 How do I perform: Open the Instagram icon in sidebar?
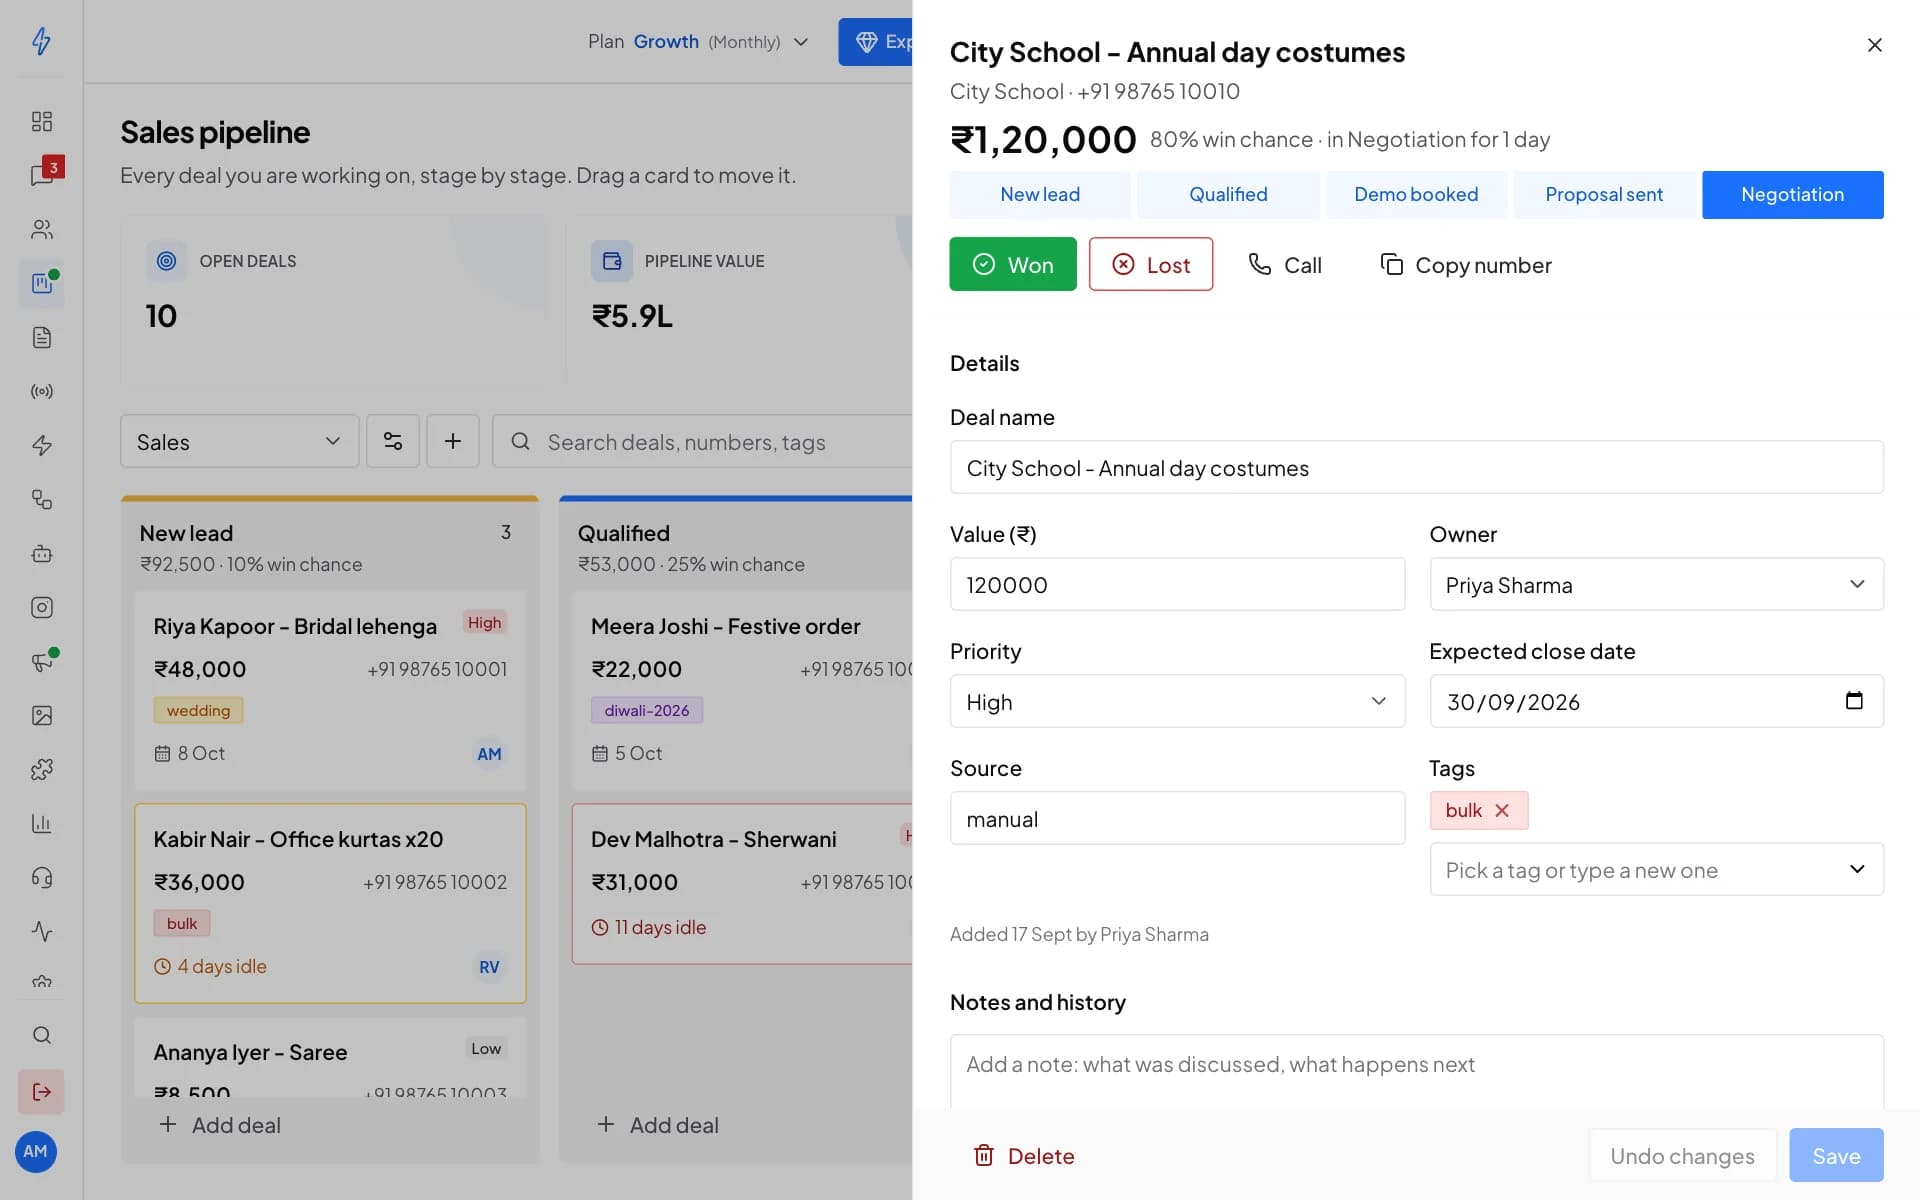[x=41, y=607]
